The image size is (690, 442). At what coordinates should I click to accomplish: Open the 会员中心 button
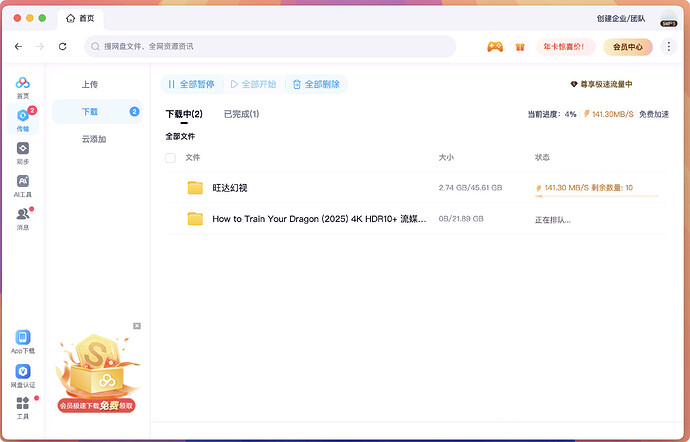pyautogui.click(x=628, y=47)
